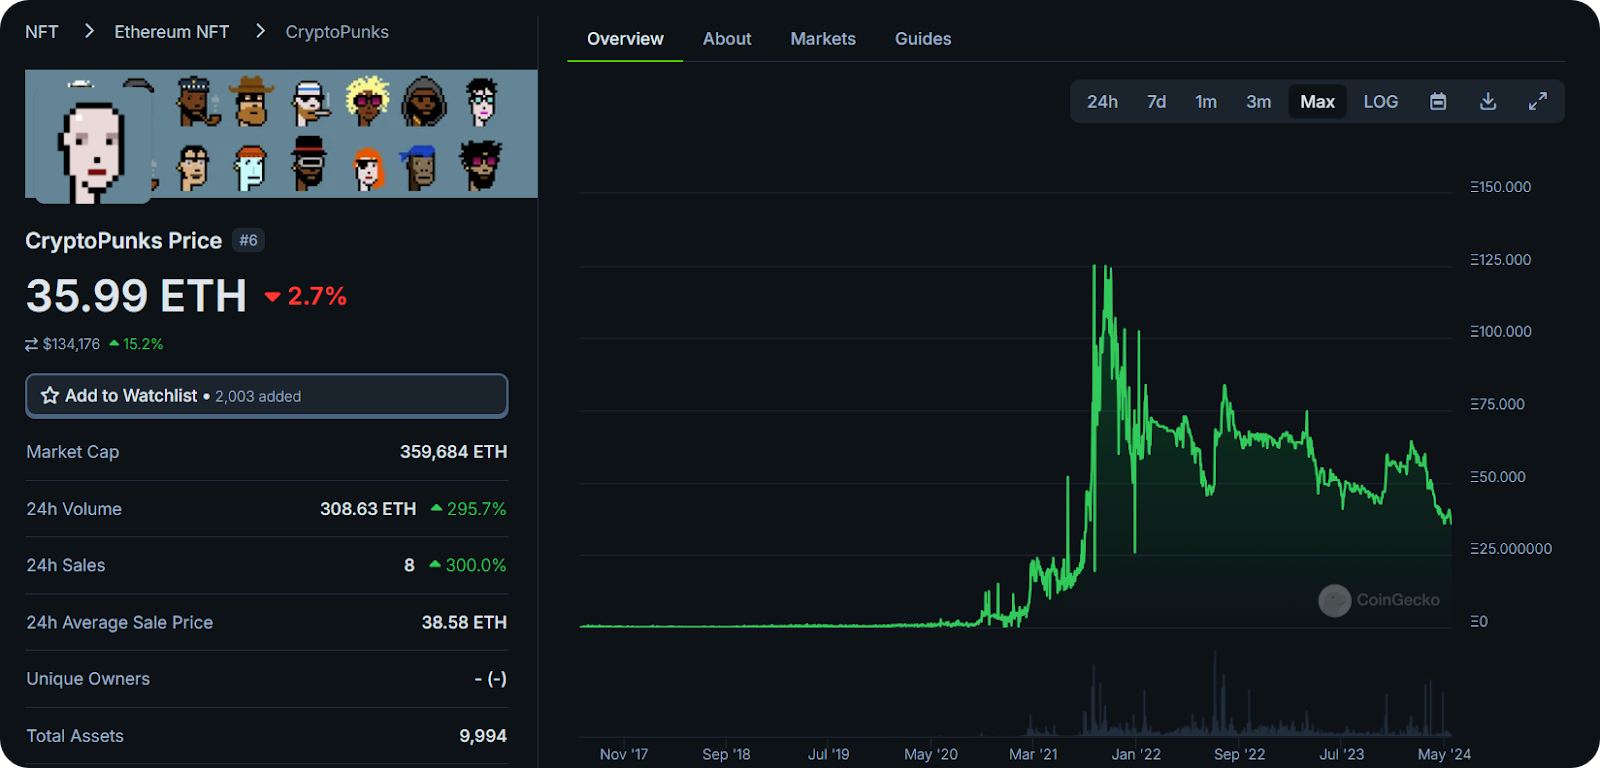
Task: Click the 35.99 ETH price value
Action: point(136,296)
